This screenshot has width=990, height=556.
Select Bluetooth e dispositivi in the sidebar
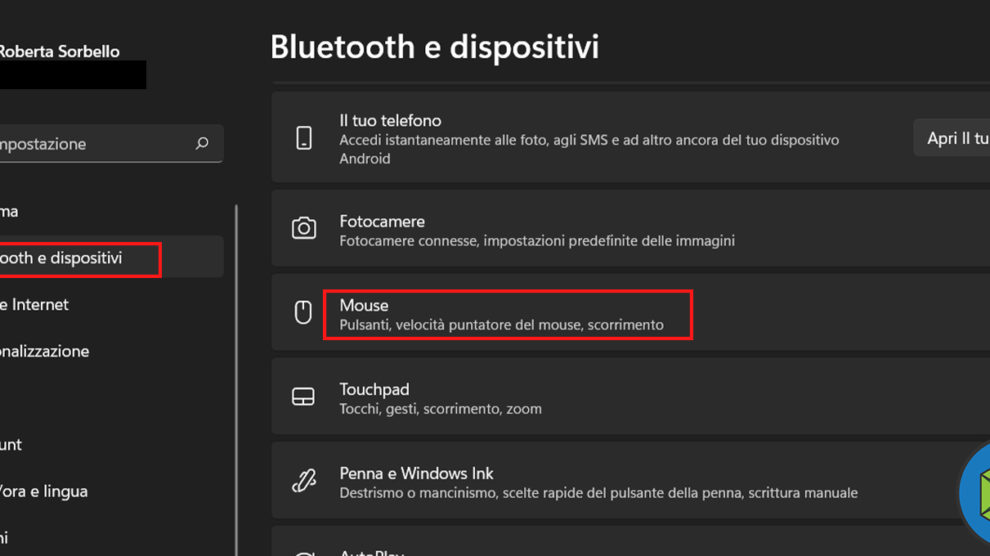tap(62, 258)
